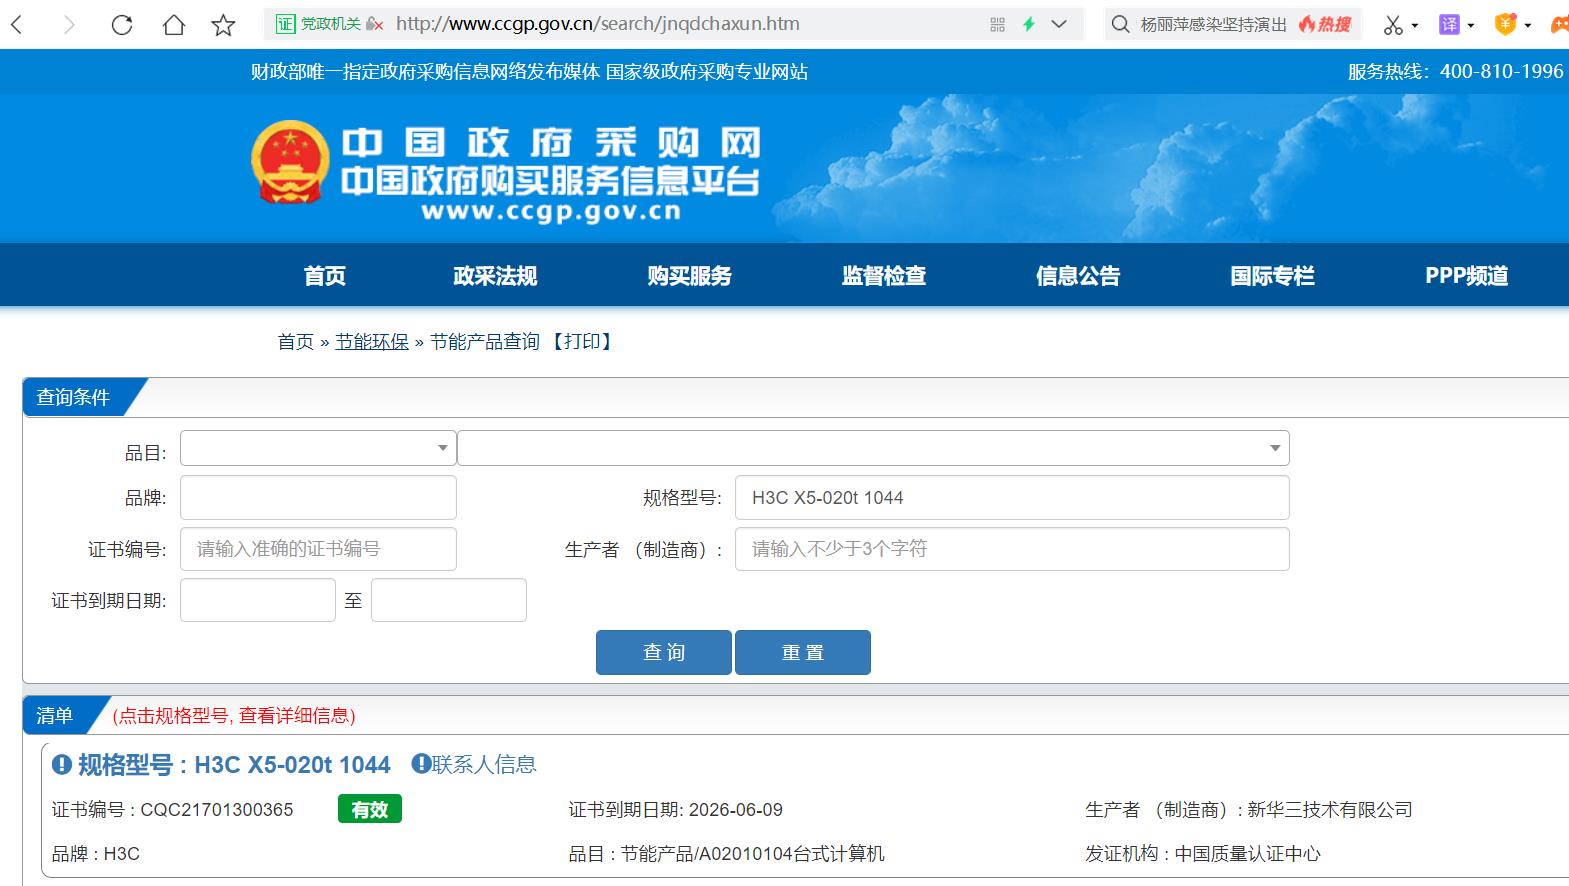Click the 重置 reset button
The height and width of the screenshot is (886, 1569).
point(803,652)
